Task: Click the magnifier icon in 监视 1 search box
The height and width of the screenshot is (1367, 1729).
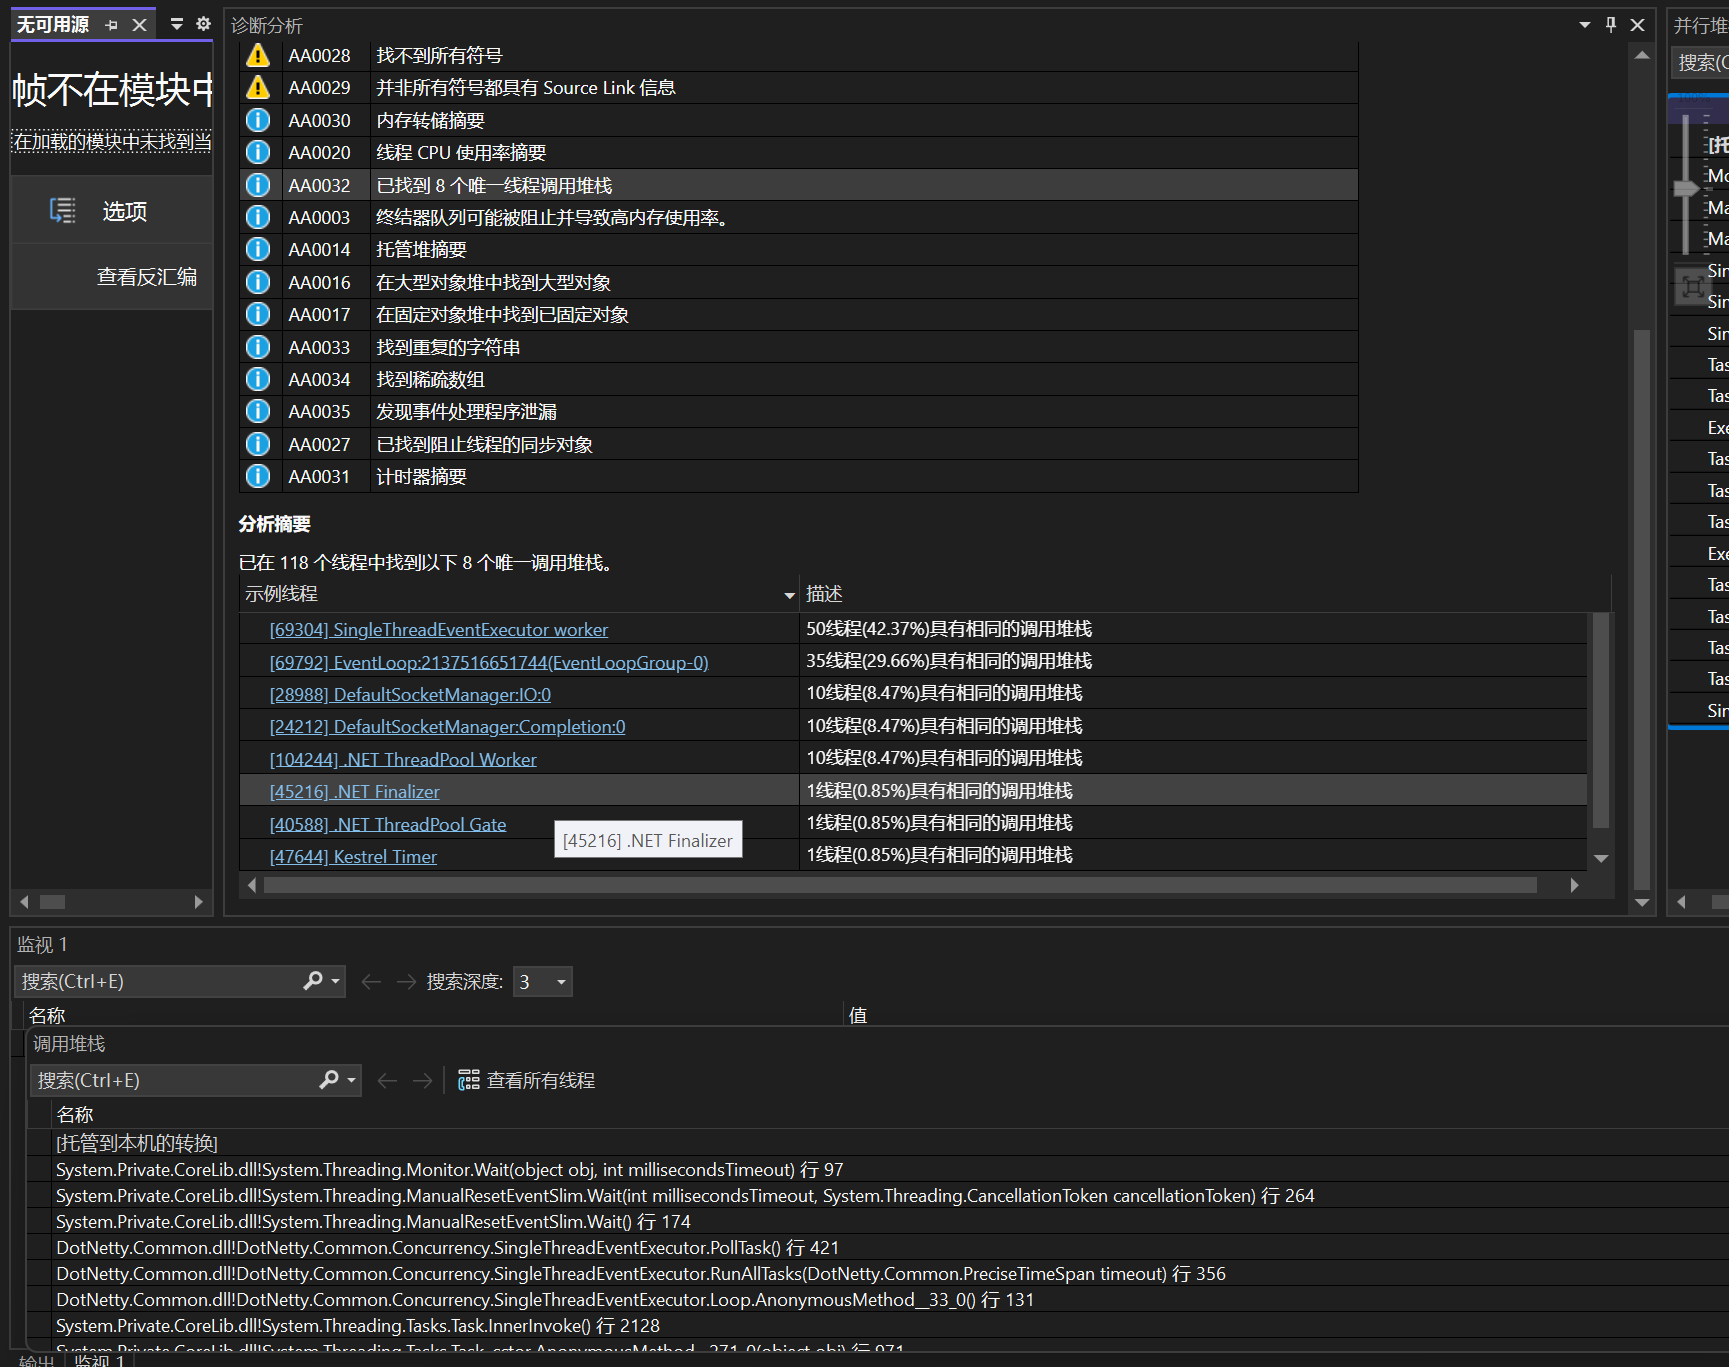Action: point(313,981)
